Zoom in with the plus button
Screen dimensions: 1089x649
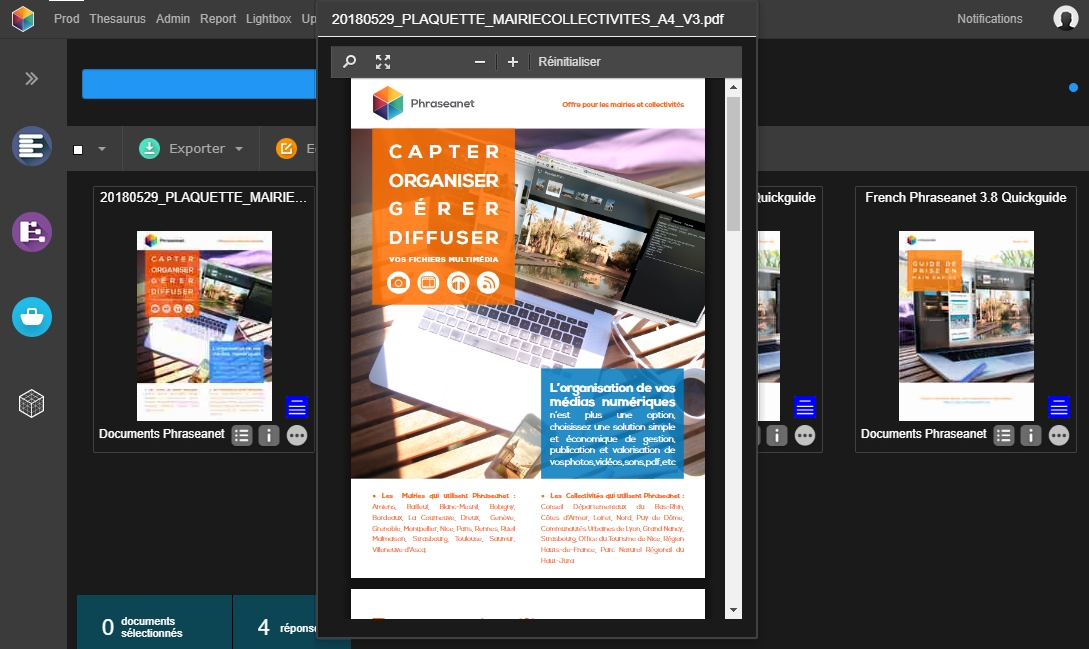pyautogui.click(x=513, y=62)
